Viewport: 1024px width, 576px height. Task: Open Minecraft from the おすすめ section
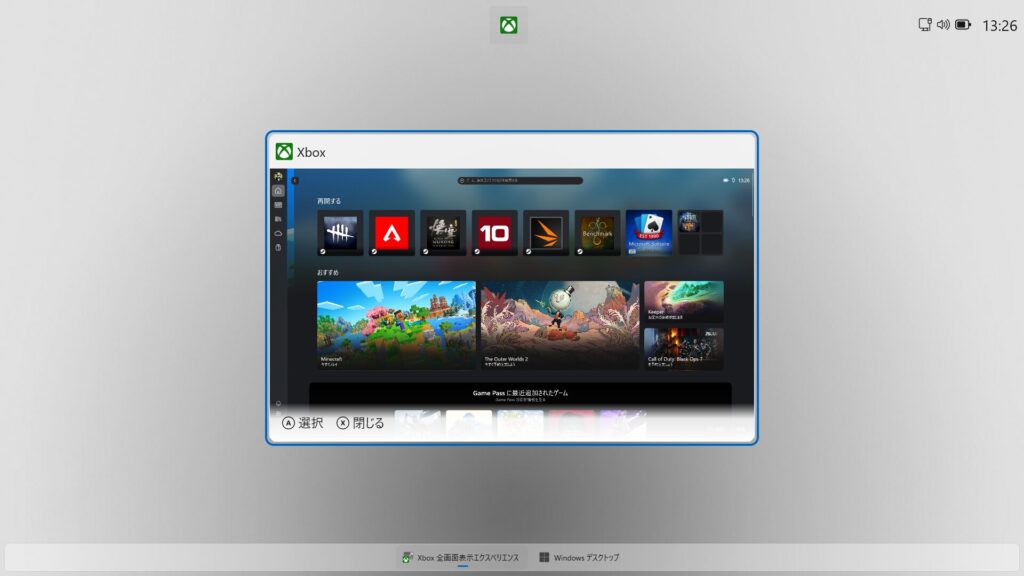tap(395, 320)
